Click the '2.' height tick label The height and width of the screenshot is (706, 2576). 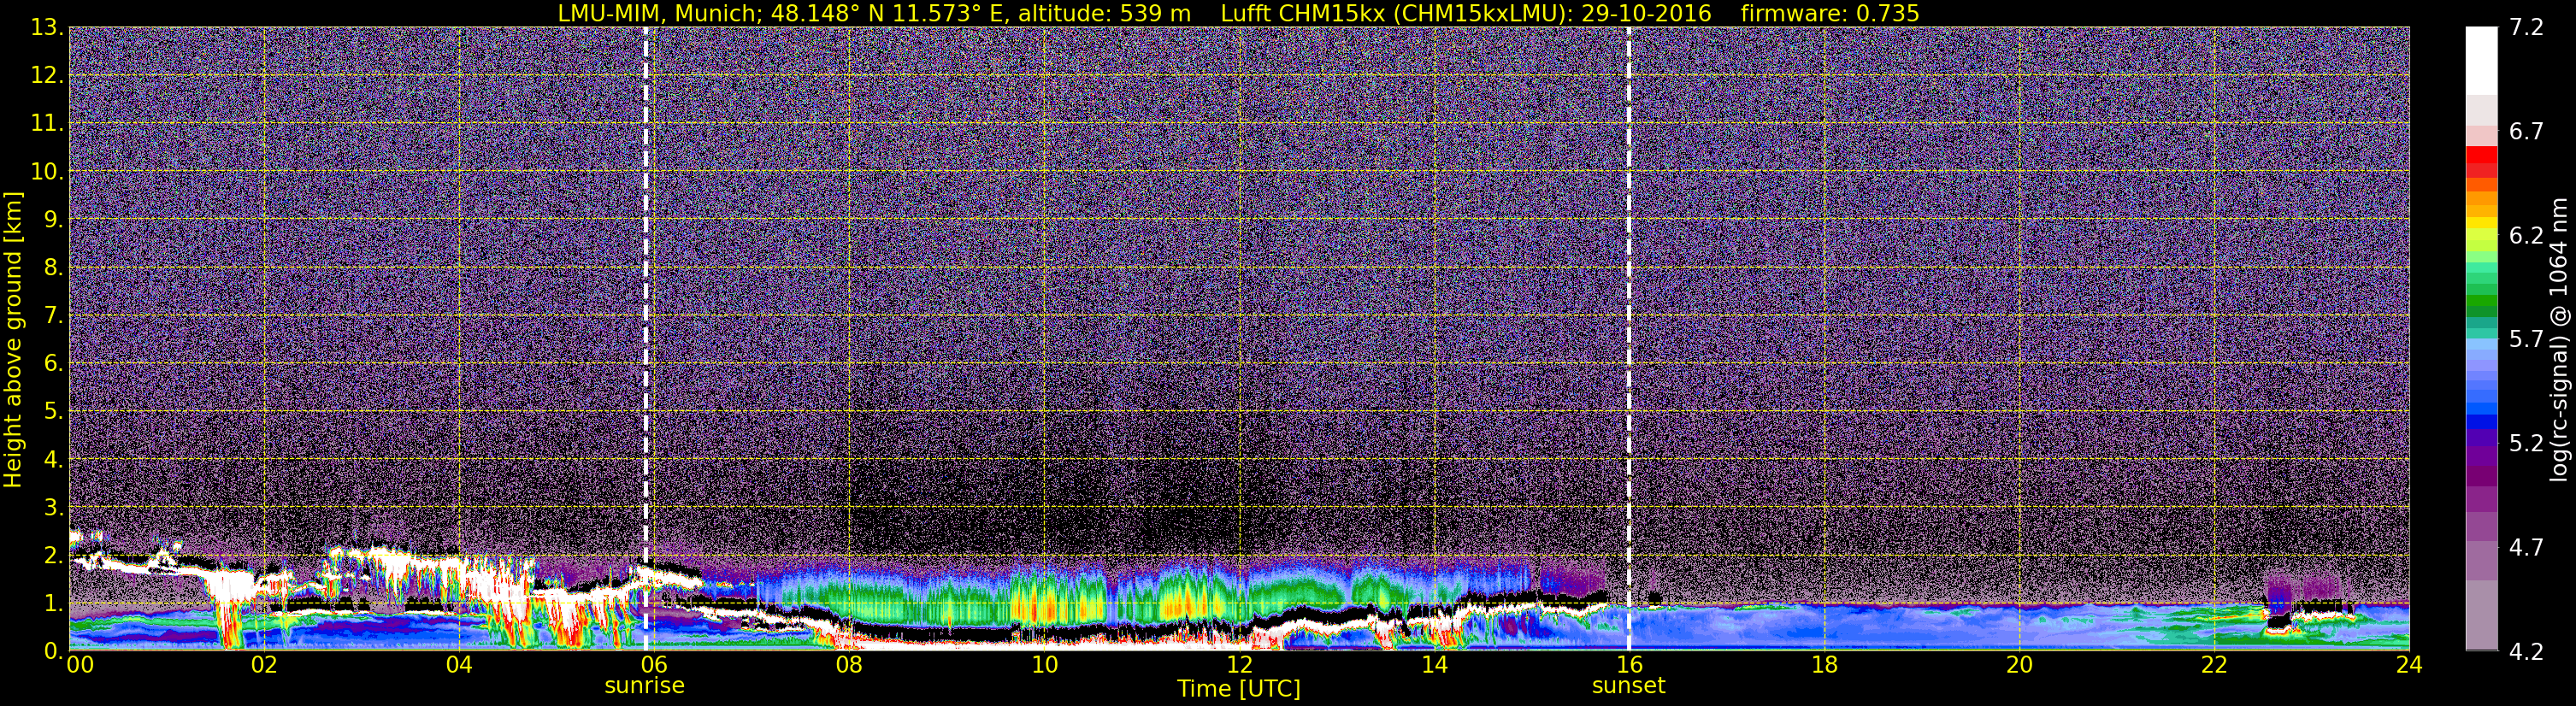[x=53, y=556]
